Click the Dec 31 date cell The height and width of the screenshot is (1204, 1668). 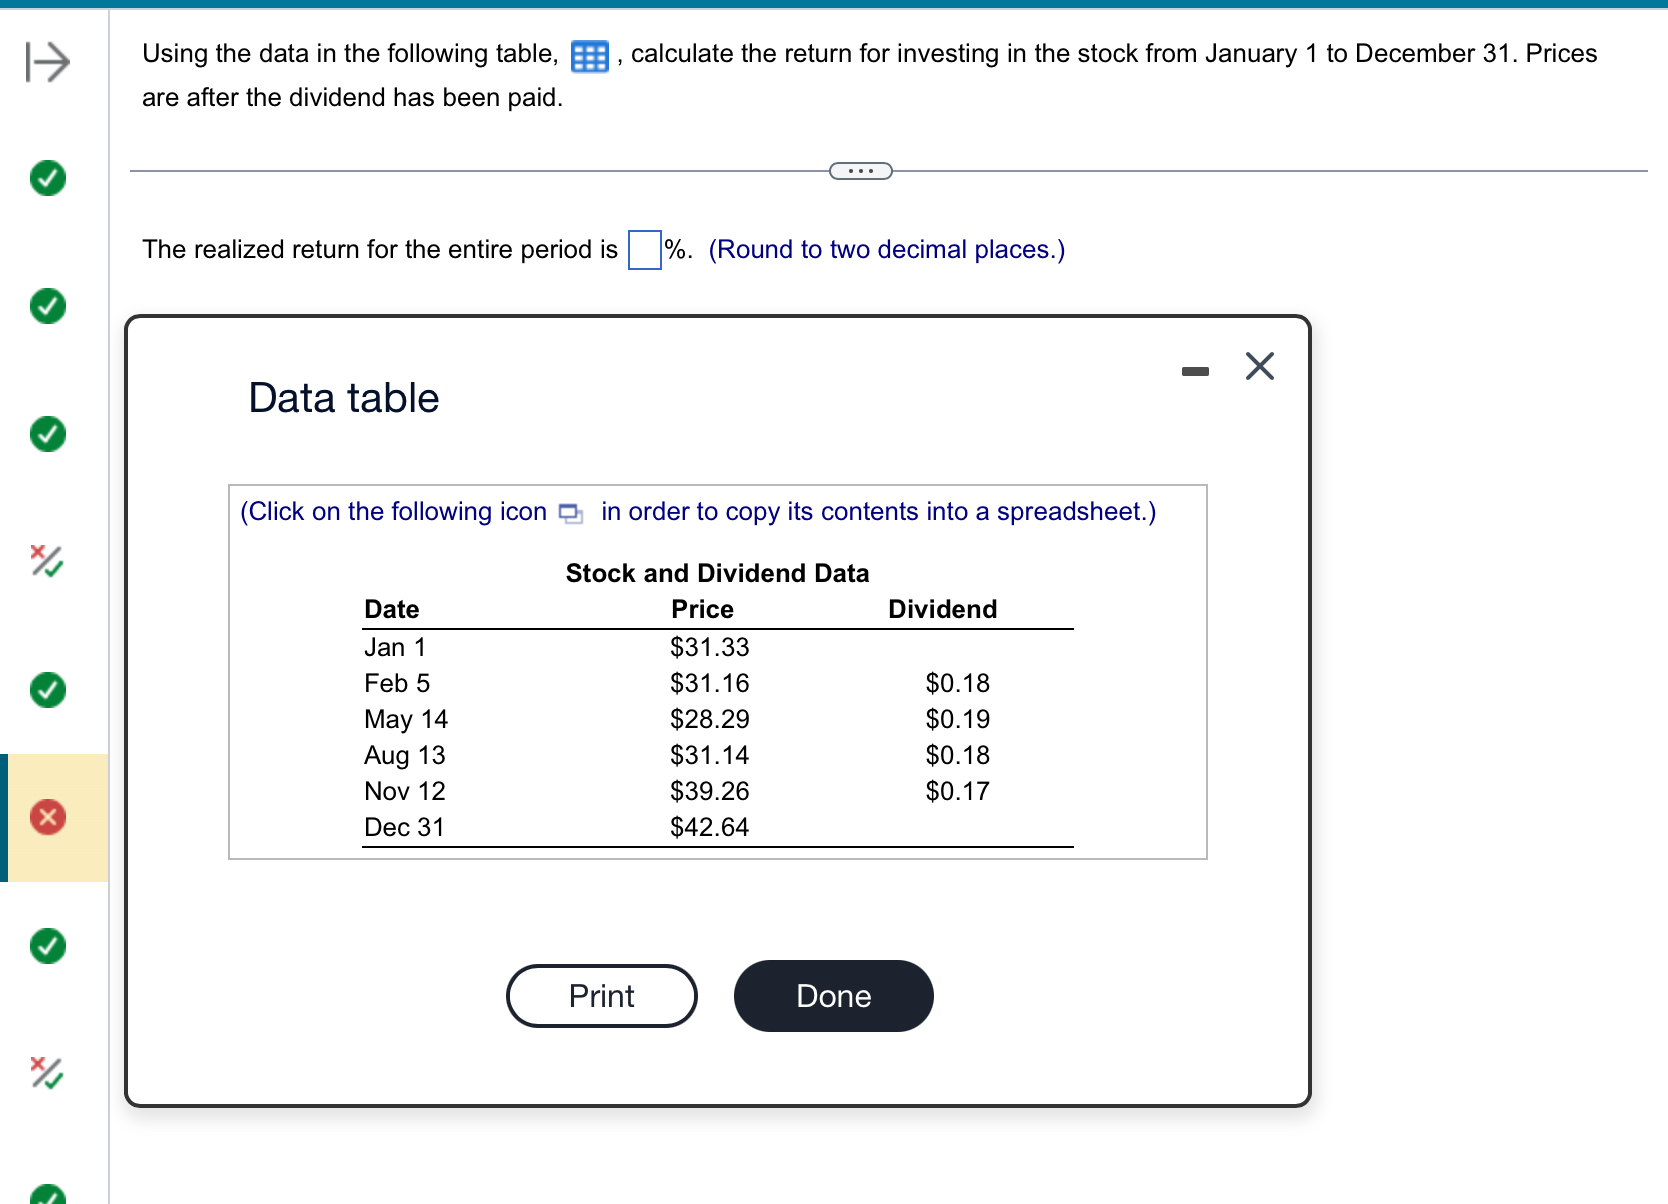tap(404, 828)
